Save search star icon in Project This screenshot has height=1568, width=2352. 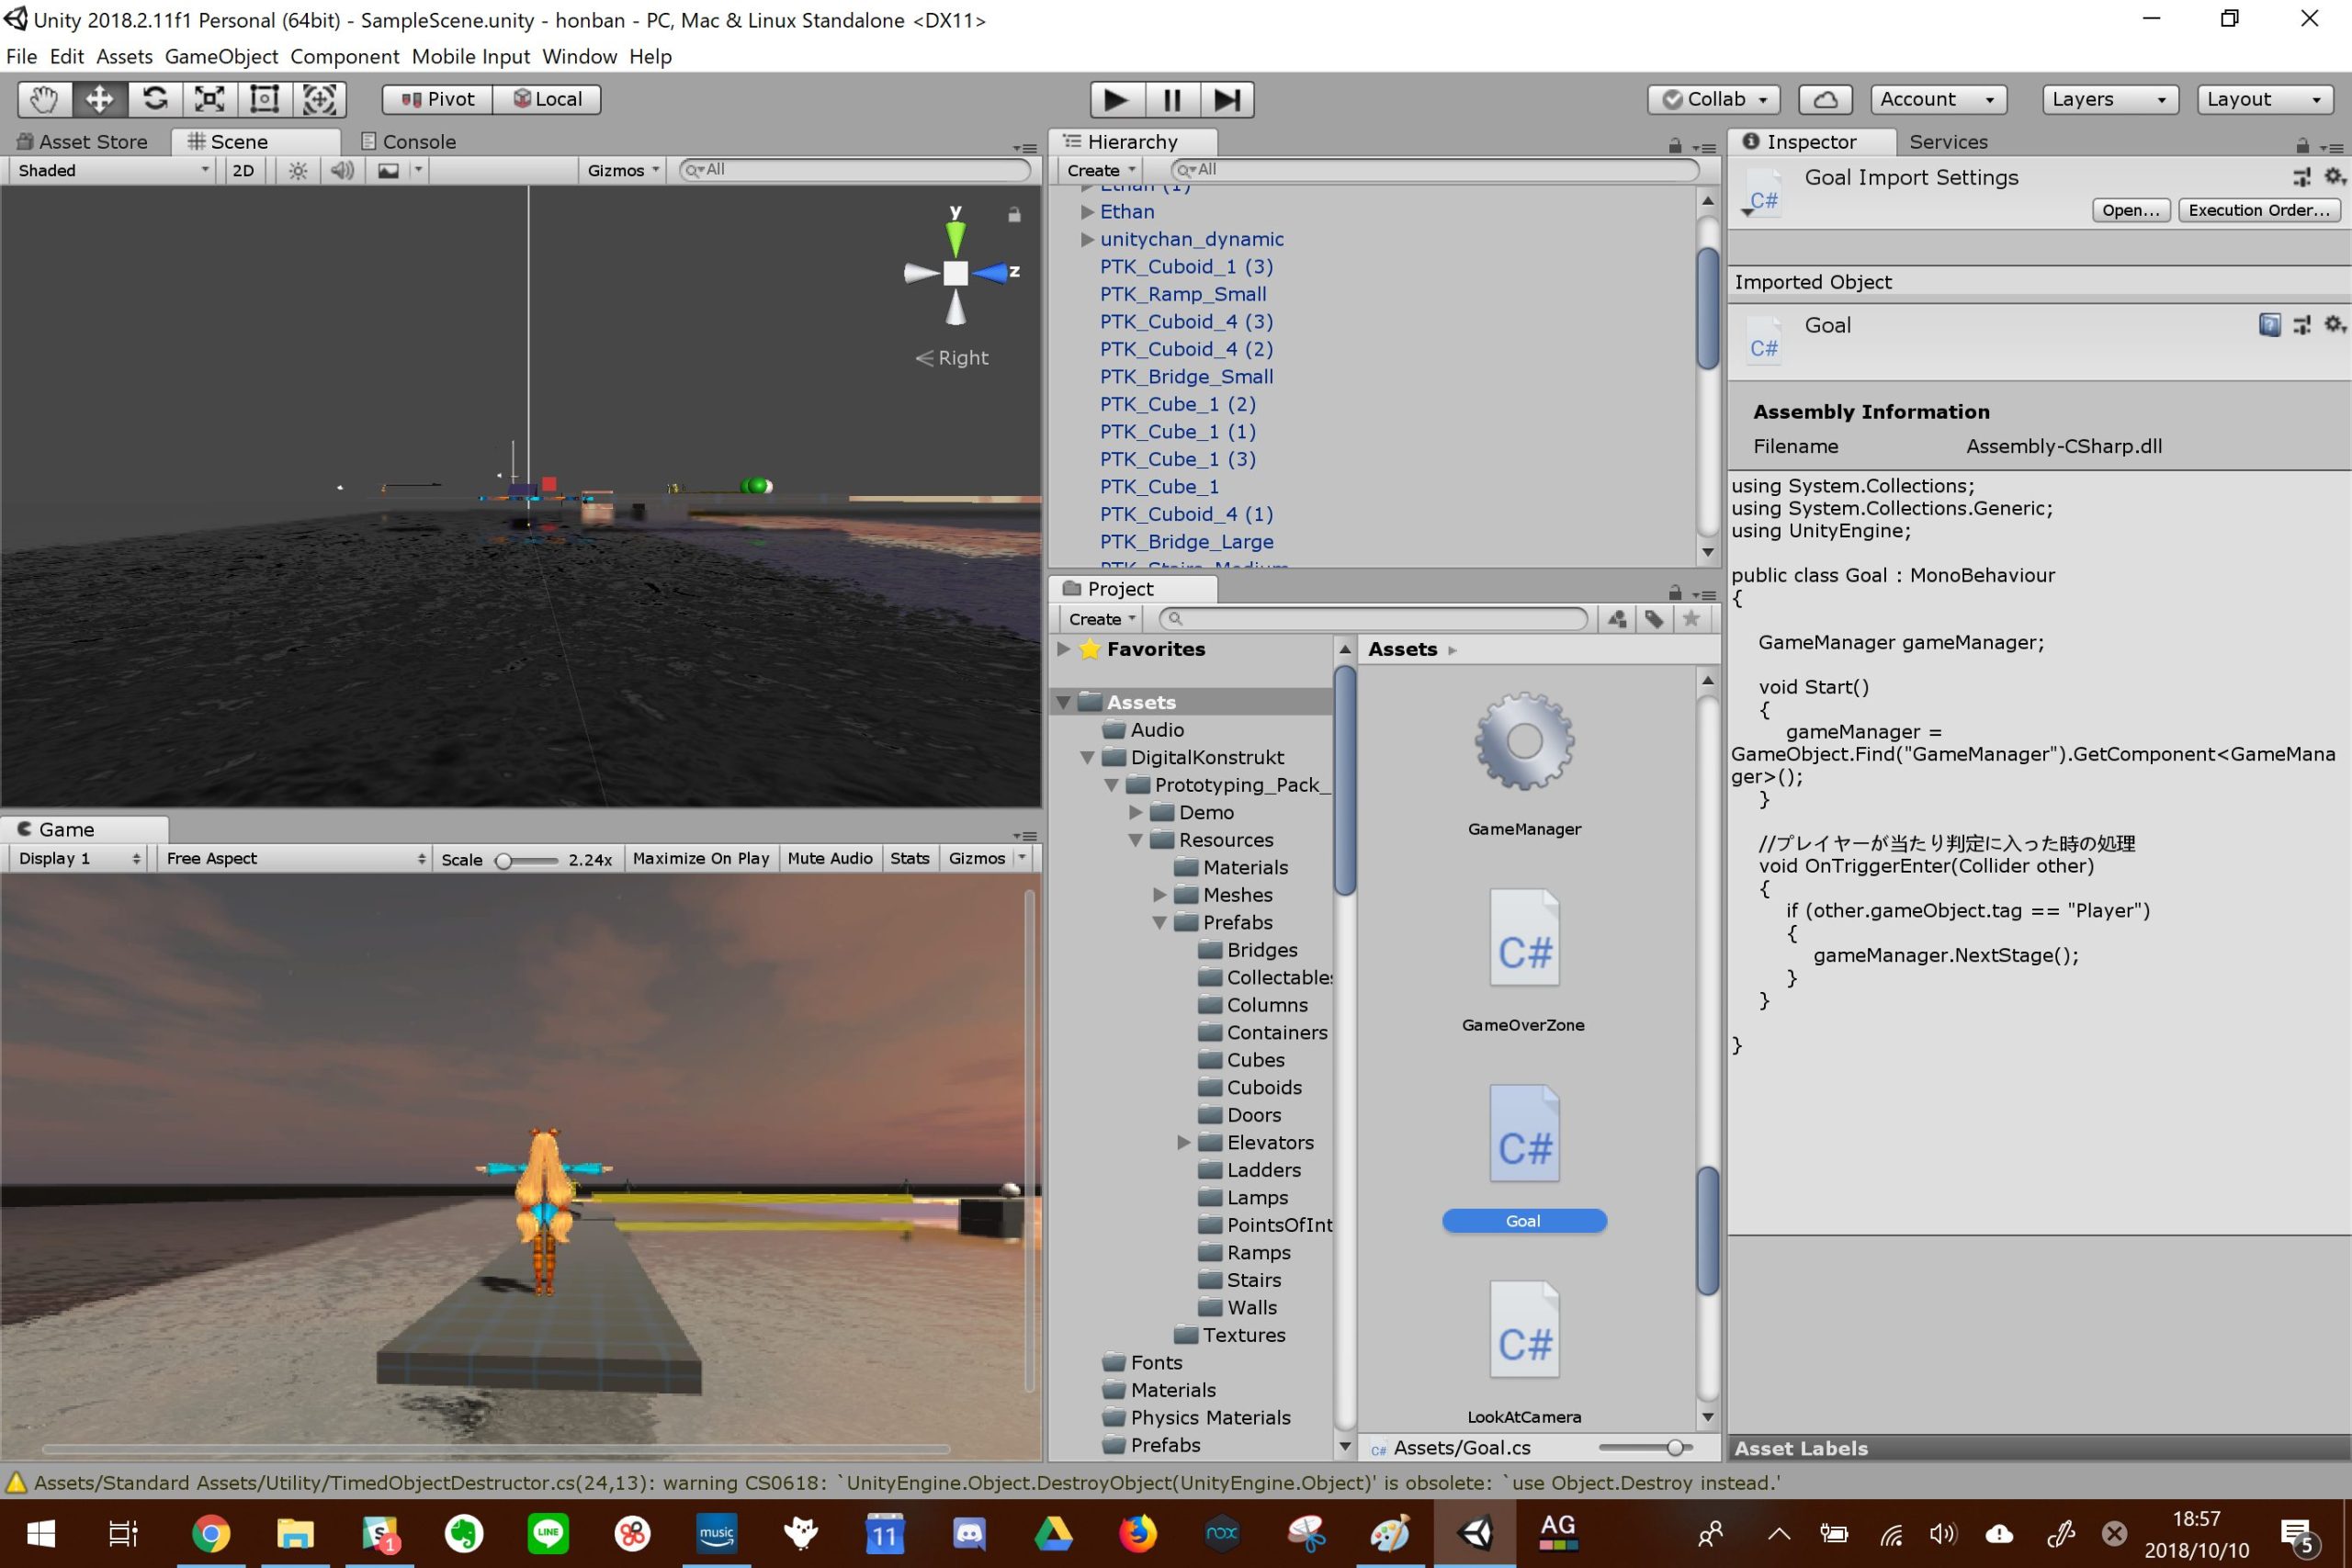[1691, 619]
